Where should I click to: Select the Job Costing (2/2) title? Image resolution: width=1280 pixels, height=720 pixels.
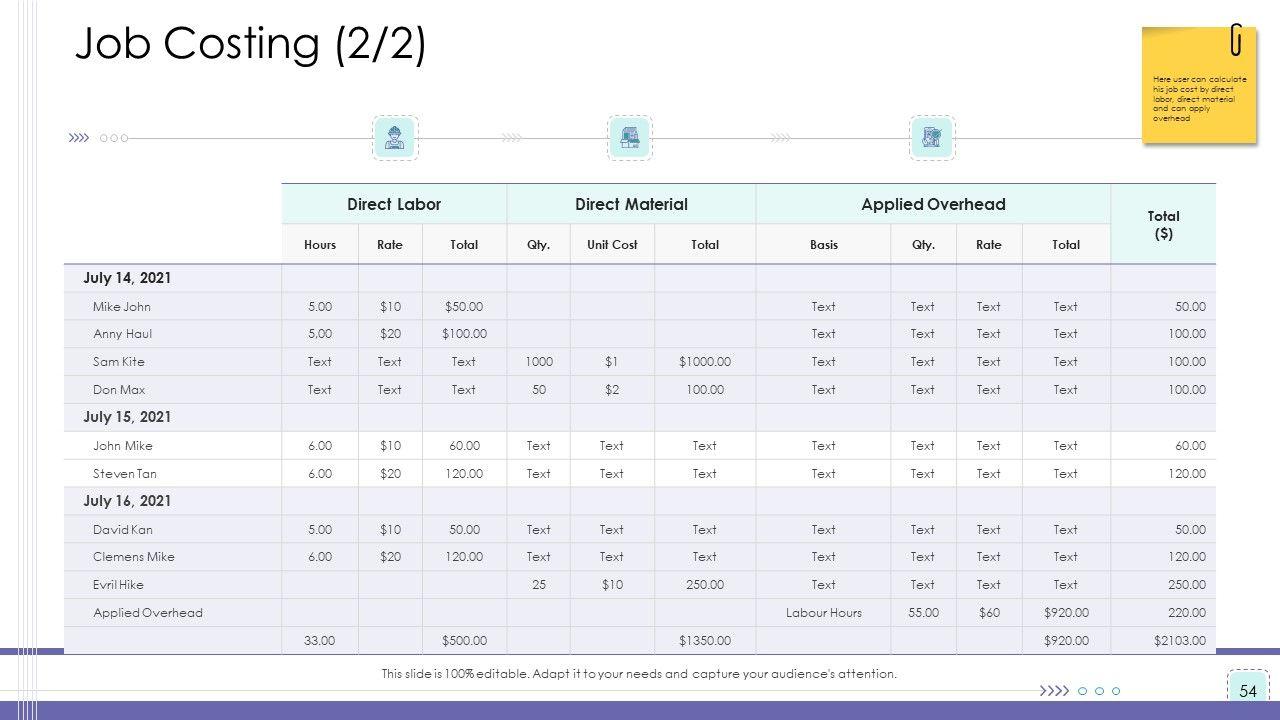tap(250, 44)
